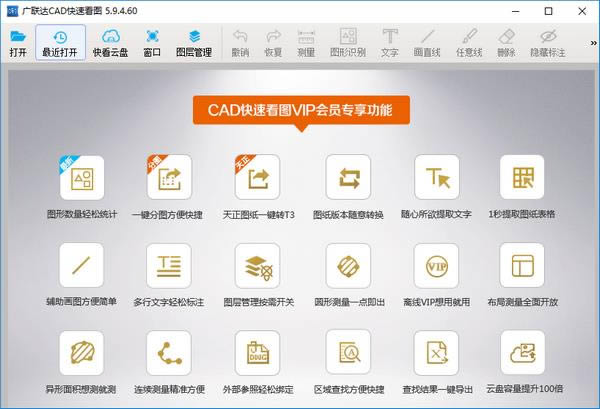Open 图层管理按需开关 feature icon
This screenshot has height=409, width=600.
click(257, 266)
